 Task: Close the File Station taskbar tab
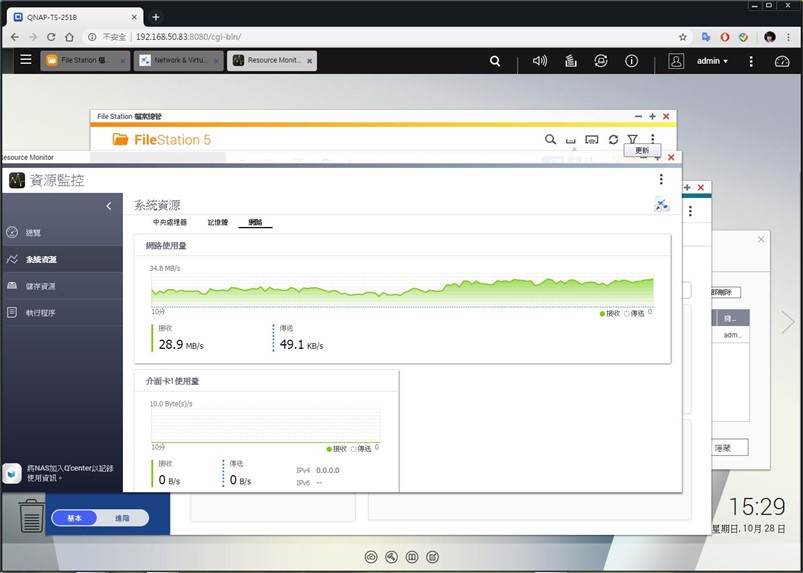click(x=123, y=61)
